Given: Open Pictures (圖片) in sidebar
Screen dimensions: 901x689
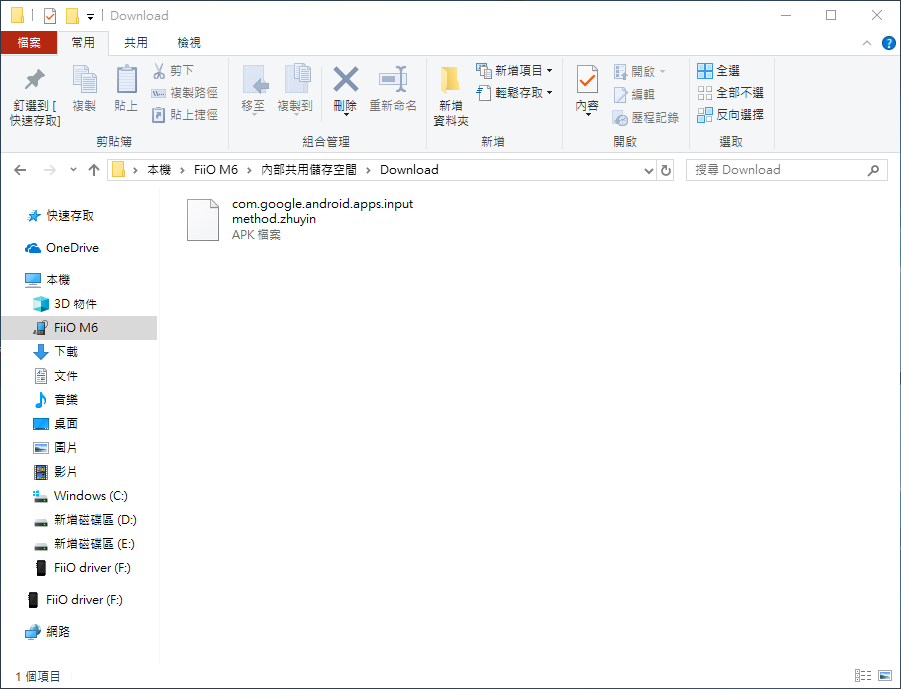Looking at the screenshot, I should [56, 448].
